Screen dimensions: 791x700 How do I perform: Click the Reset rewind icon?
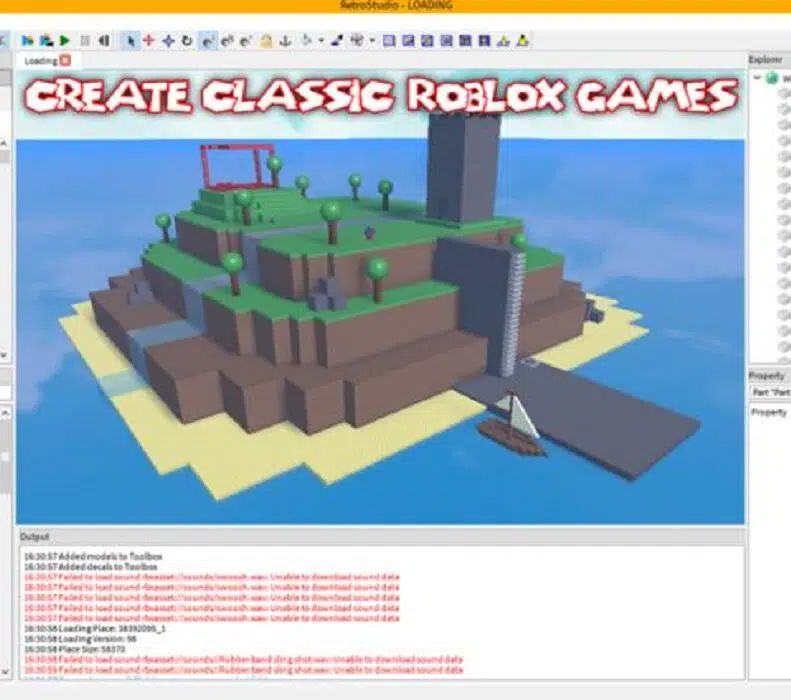(104, 41)
